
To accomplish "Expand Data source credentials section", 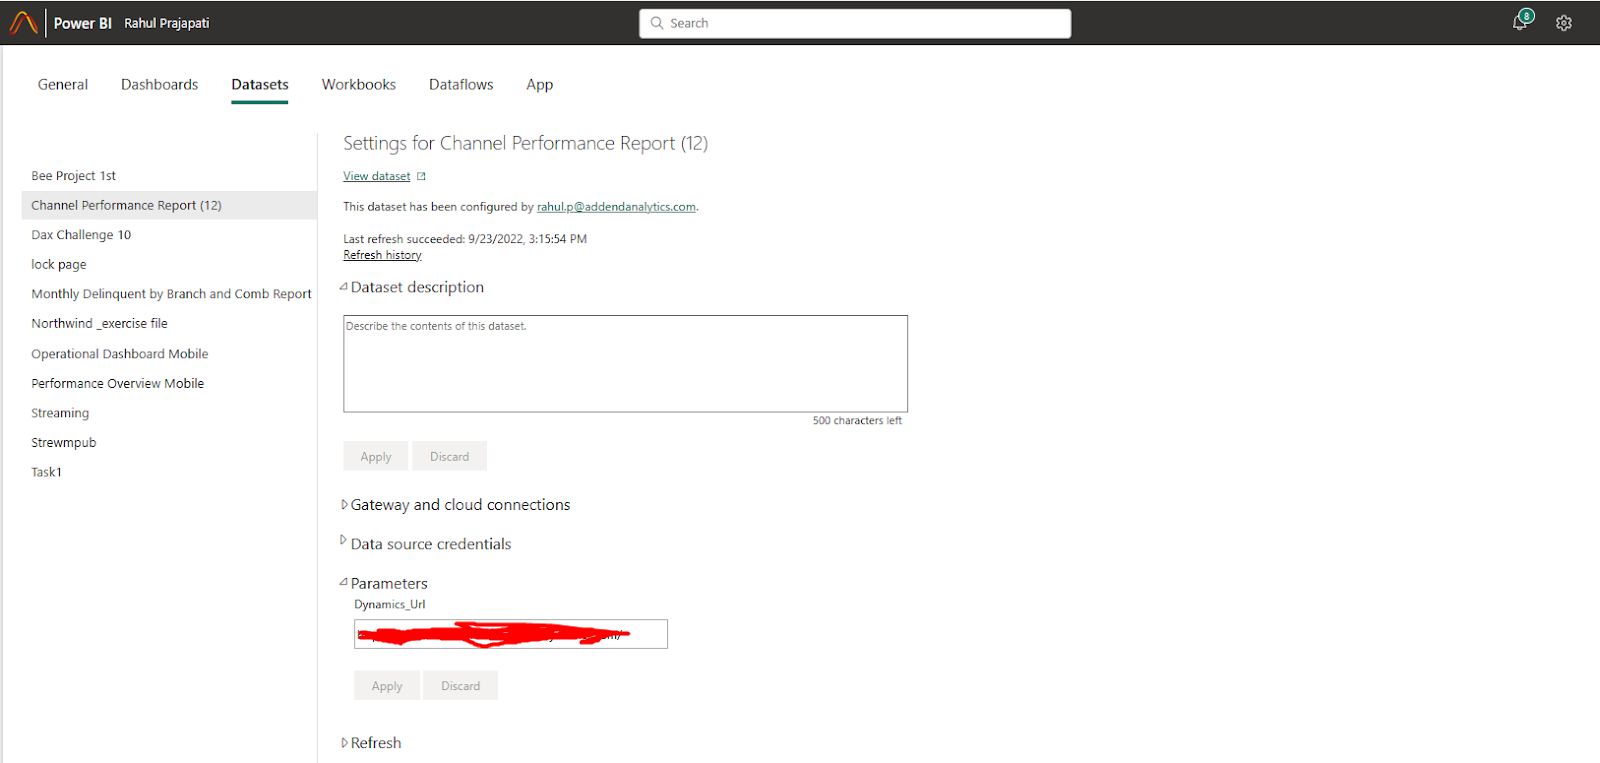I will tap(344, 540).
